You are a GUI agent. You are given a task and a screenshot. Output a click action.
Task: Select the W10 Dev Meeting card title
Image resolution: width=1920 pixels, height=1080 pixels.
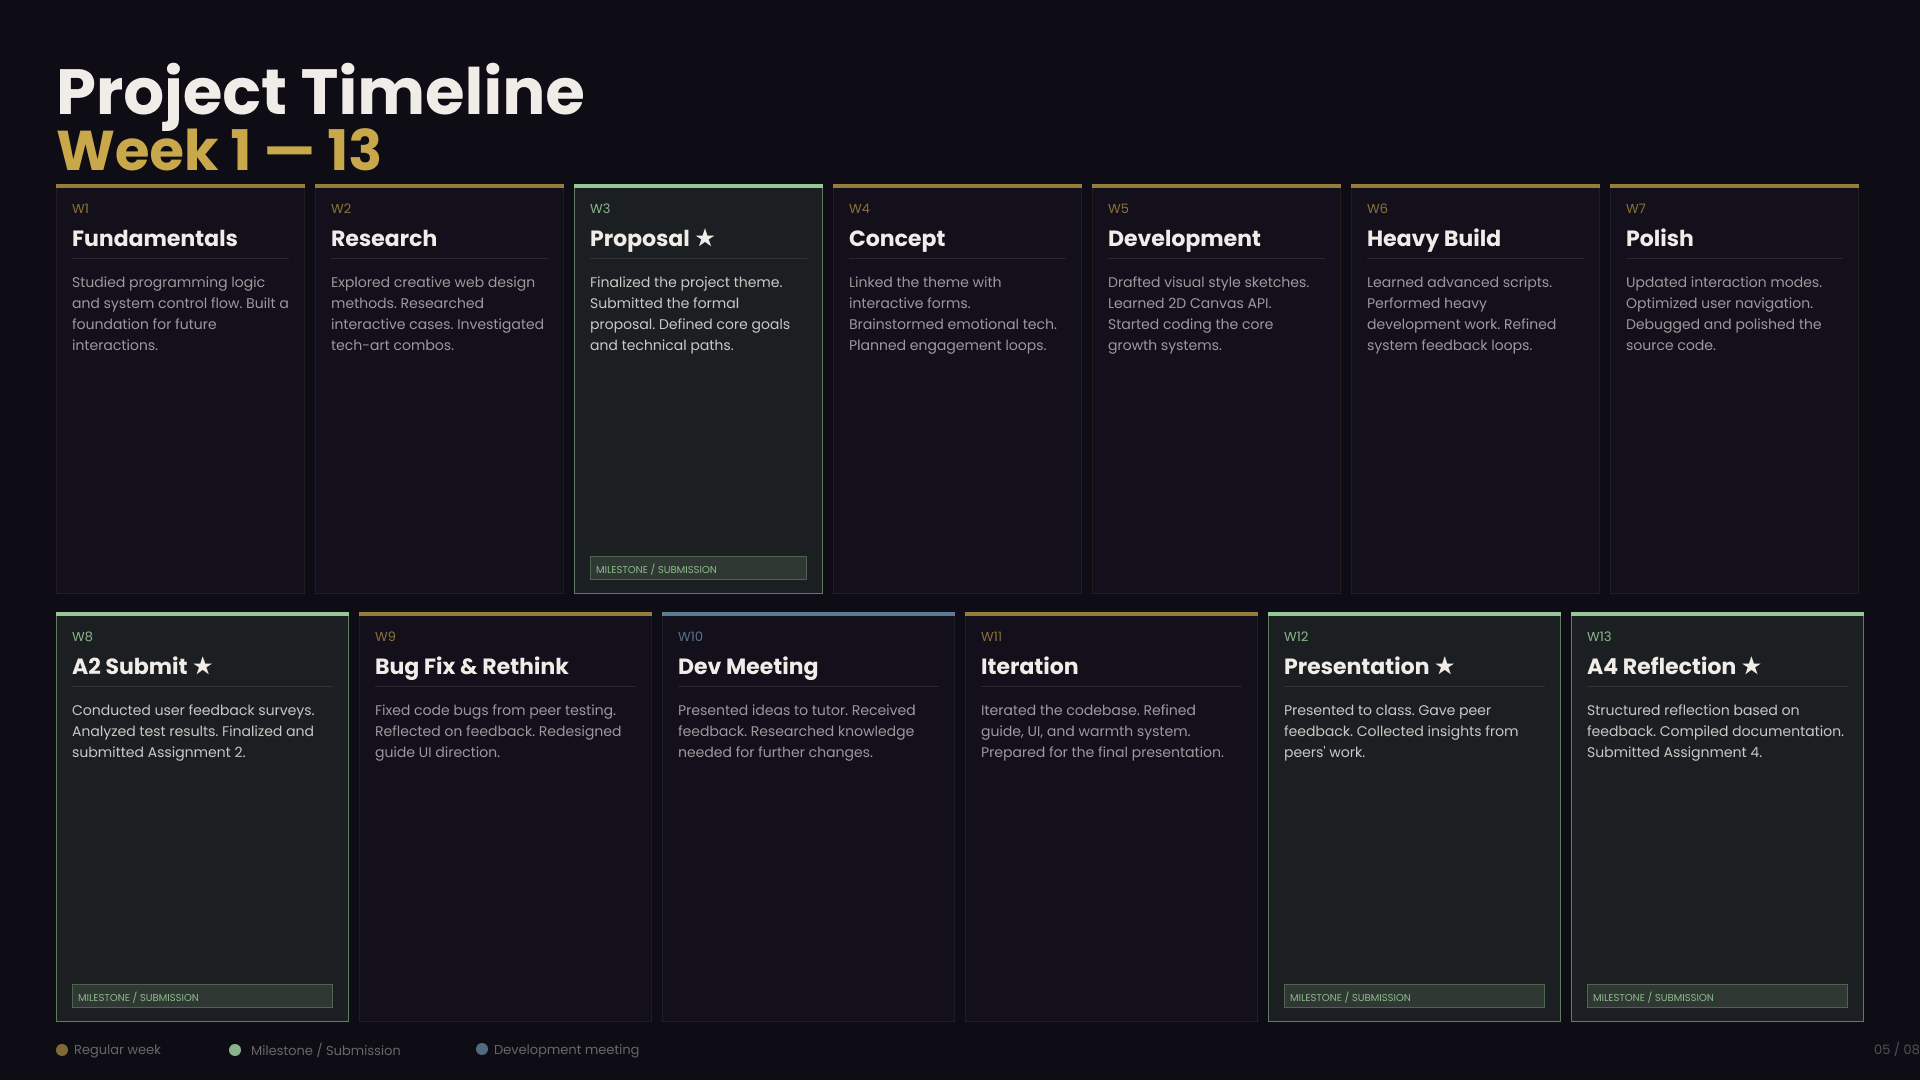coord(748,667)
